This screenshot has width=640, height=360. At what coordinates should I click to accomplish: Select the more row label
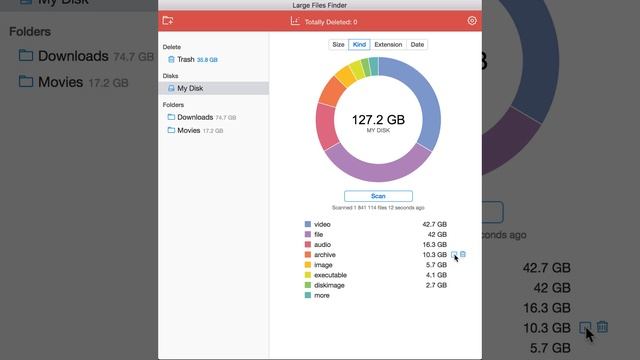[322, 296]
